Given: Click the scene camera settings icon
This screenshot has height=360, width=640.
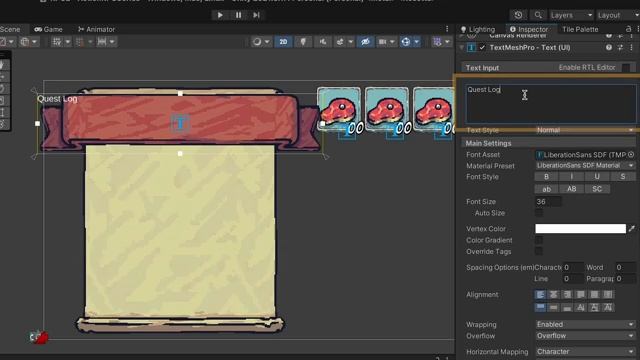Looking at the screenshot, I should point(382,42).
